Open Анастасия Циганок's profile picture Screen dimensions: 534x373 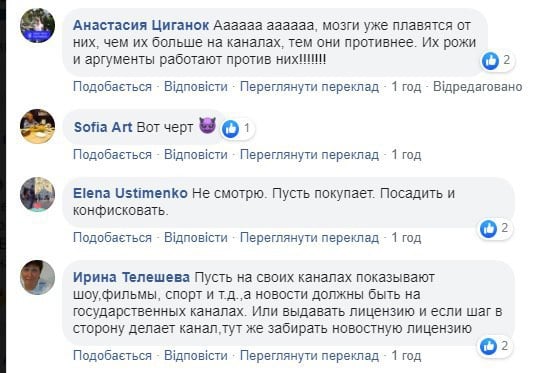pyautogui.click(x=37, y=26)
